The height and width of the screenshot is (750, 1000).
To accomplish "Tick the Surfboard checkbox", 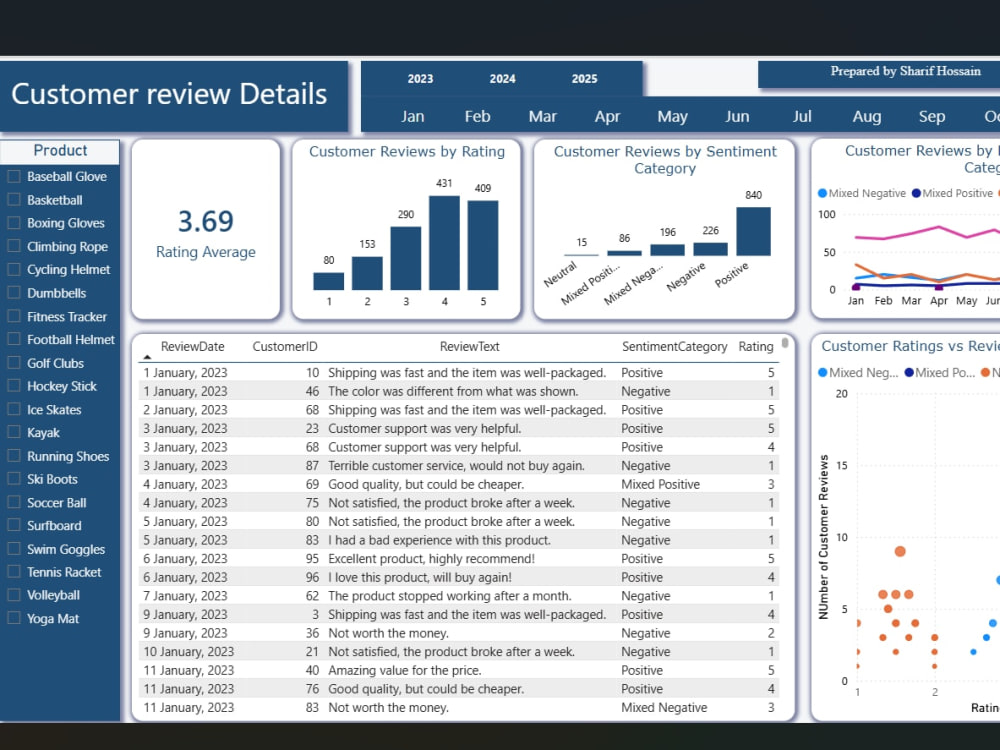I will 13,526.
